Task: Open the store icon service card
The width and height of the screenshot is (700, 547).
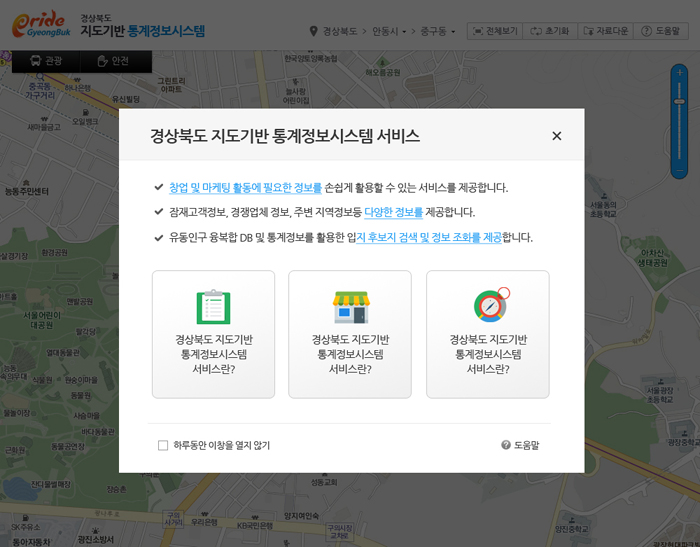Action: pyautogui.click(x=350, y=334)
